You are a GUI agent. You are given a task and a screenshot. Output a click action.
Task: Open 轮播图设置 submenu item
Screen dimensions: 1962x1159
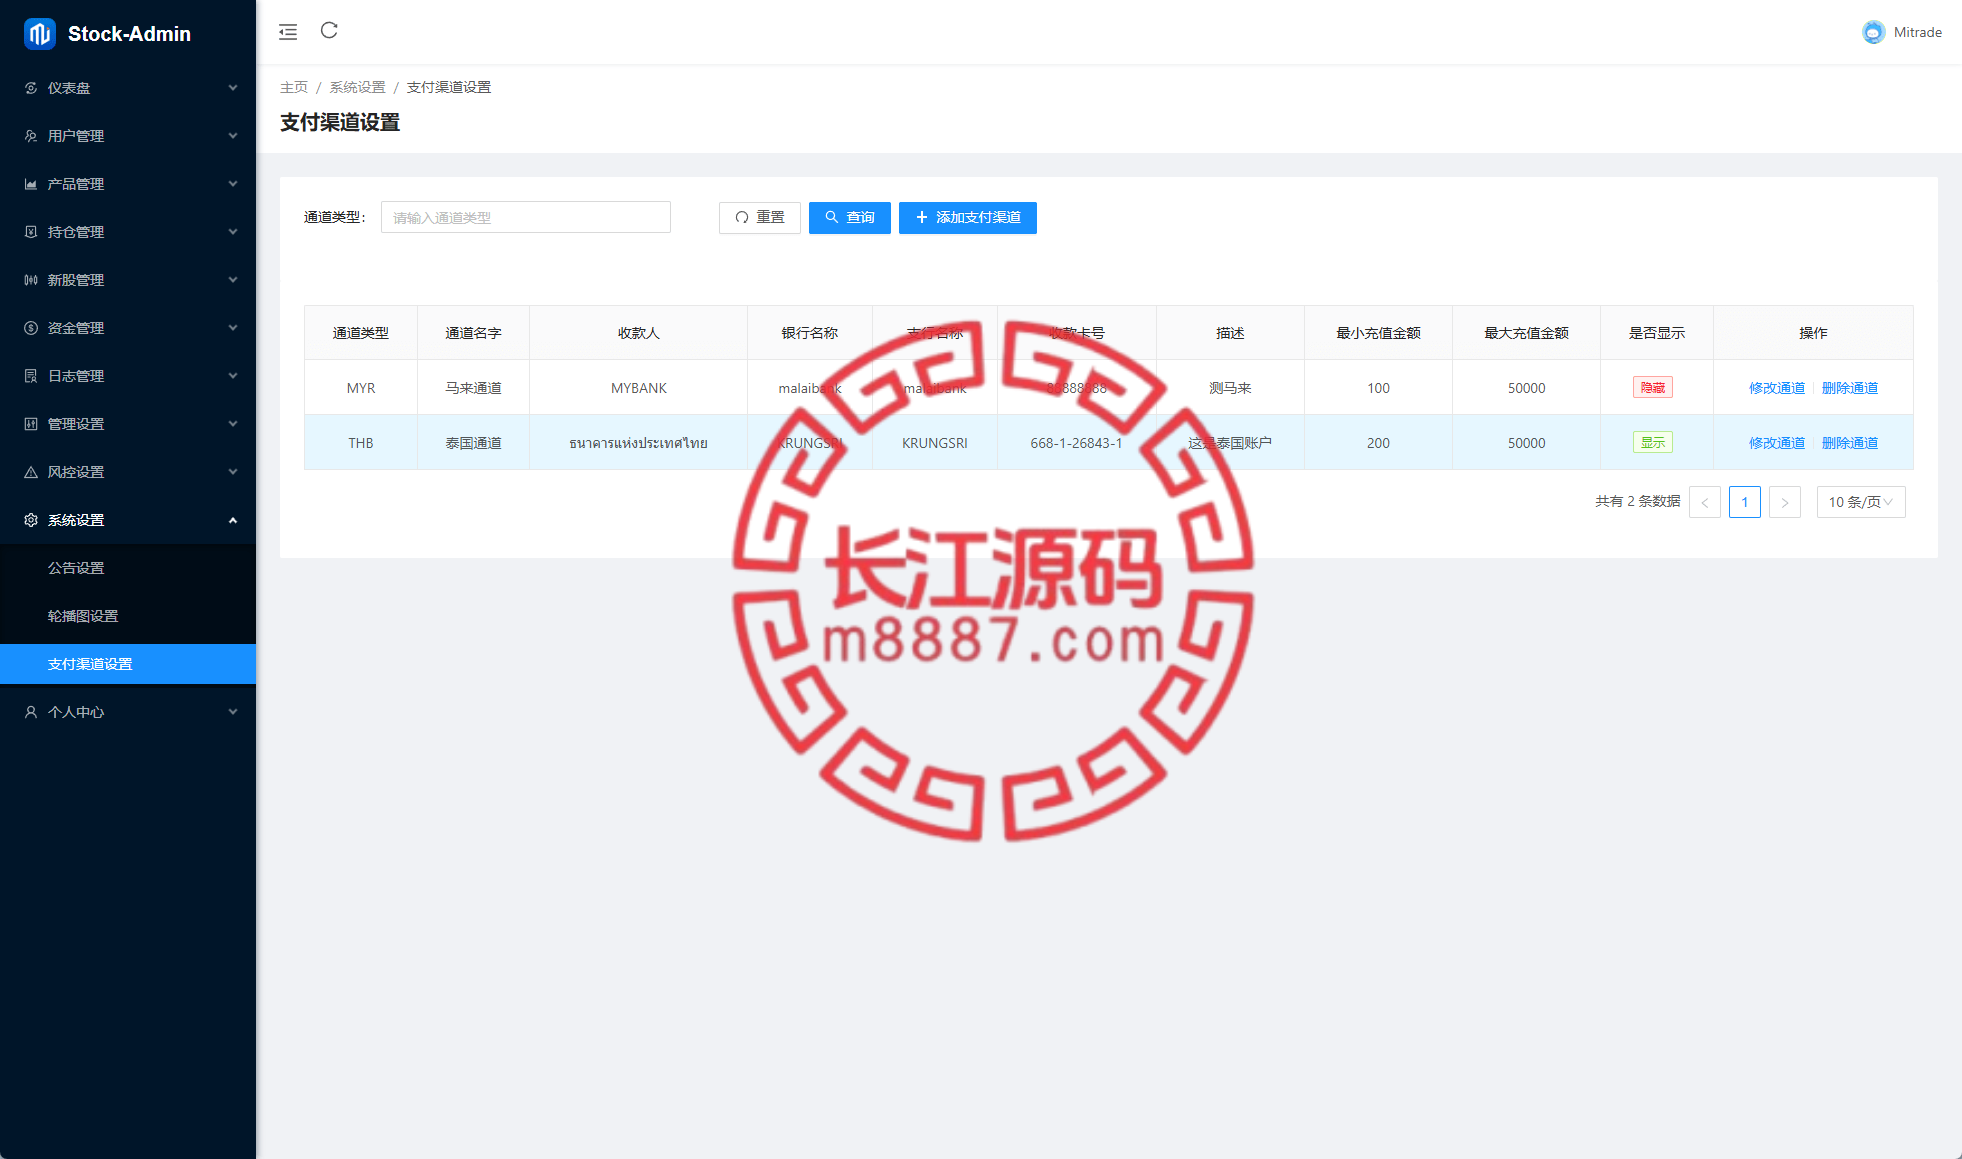click(128, 616)
